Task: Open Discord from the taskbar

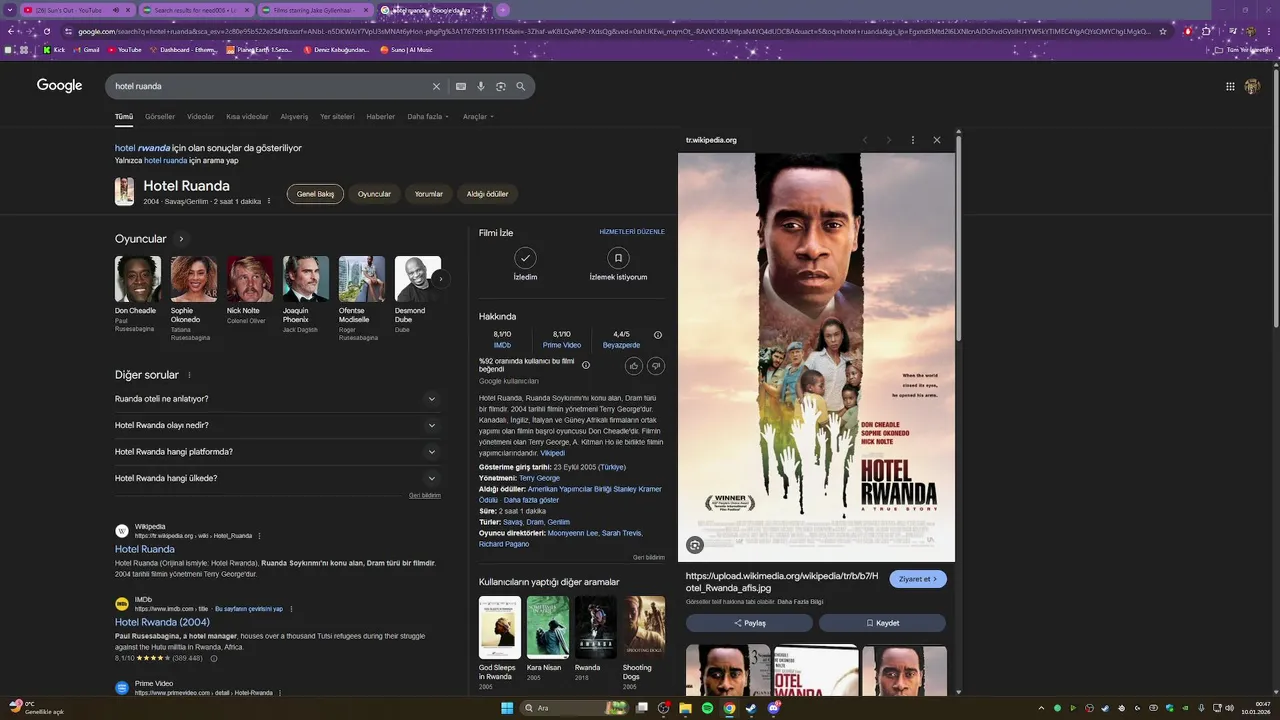Action: point(773,708)
